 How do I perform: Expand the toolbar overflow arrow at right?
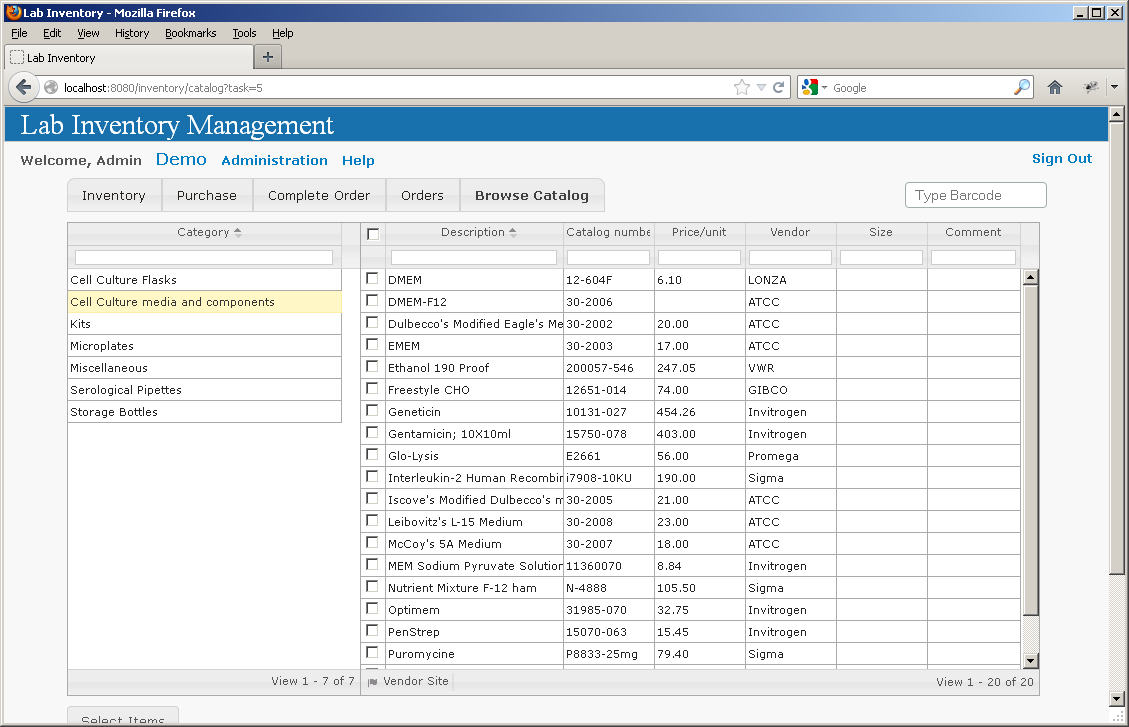click(1114, 88)
